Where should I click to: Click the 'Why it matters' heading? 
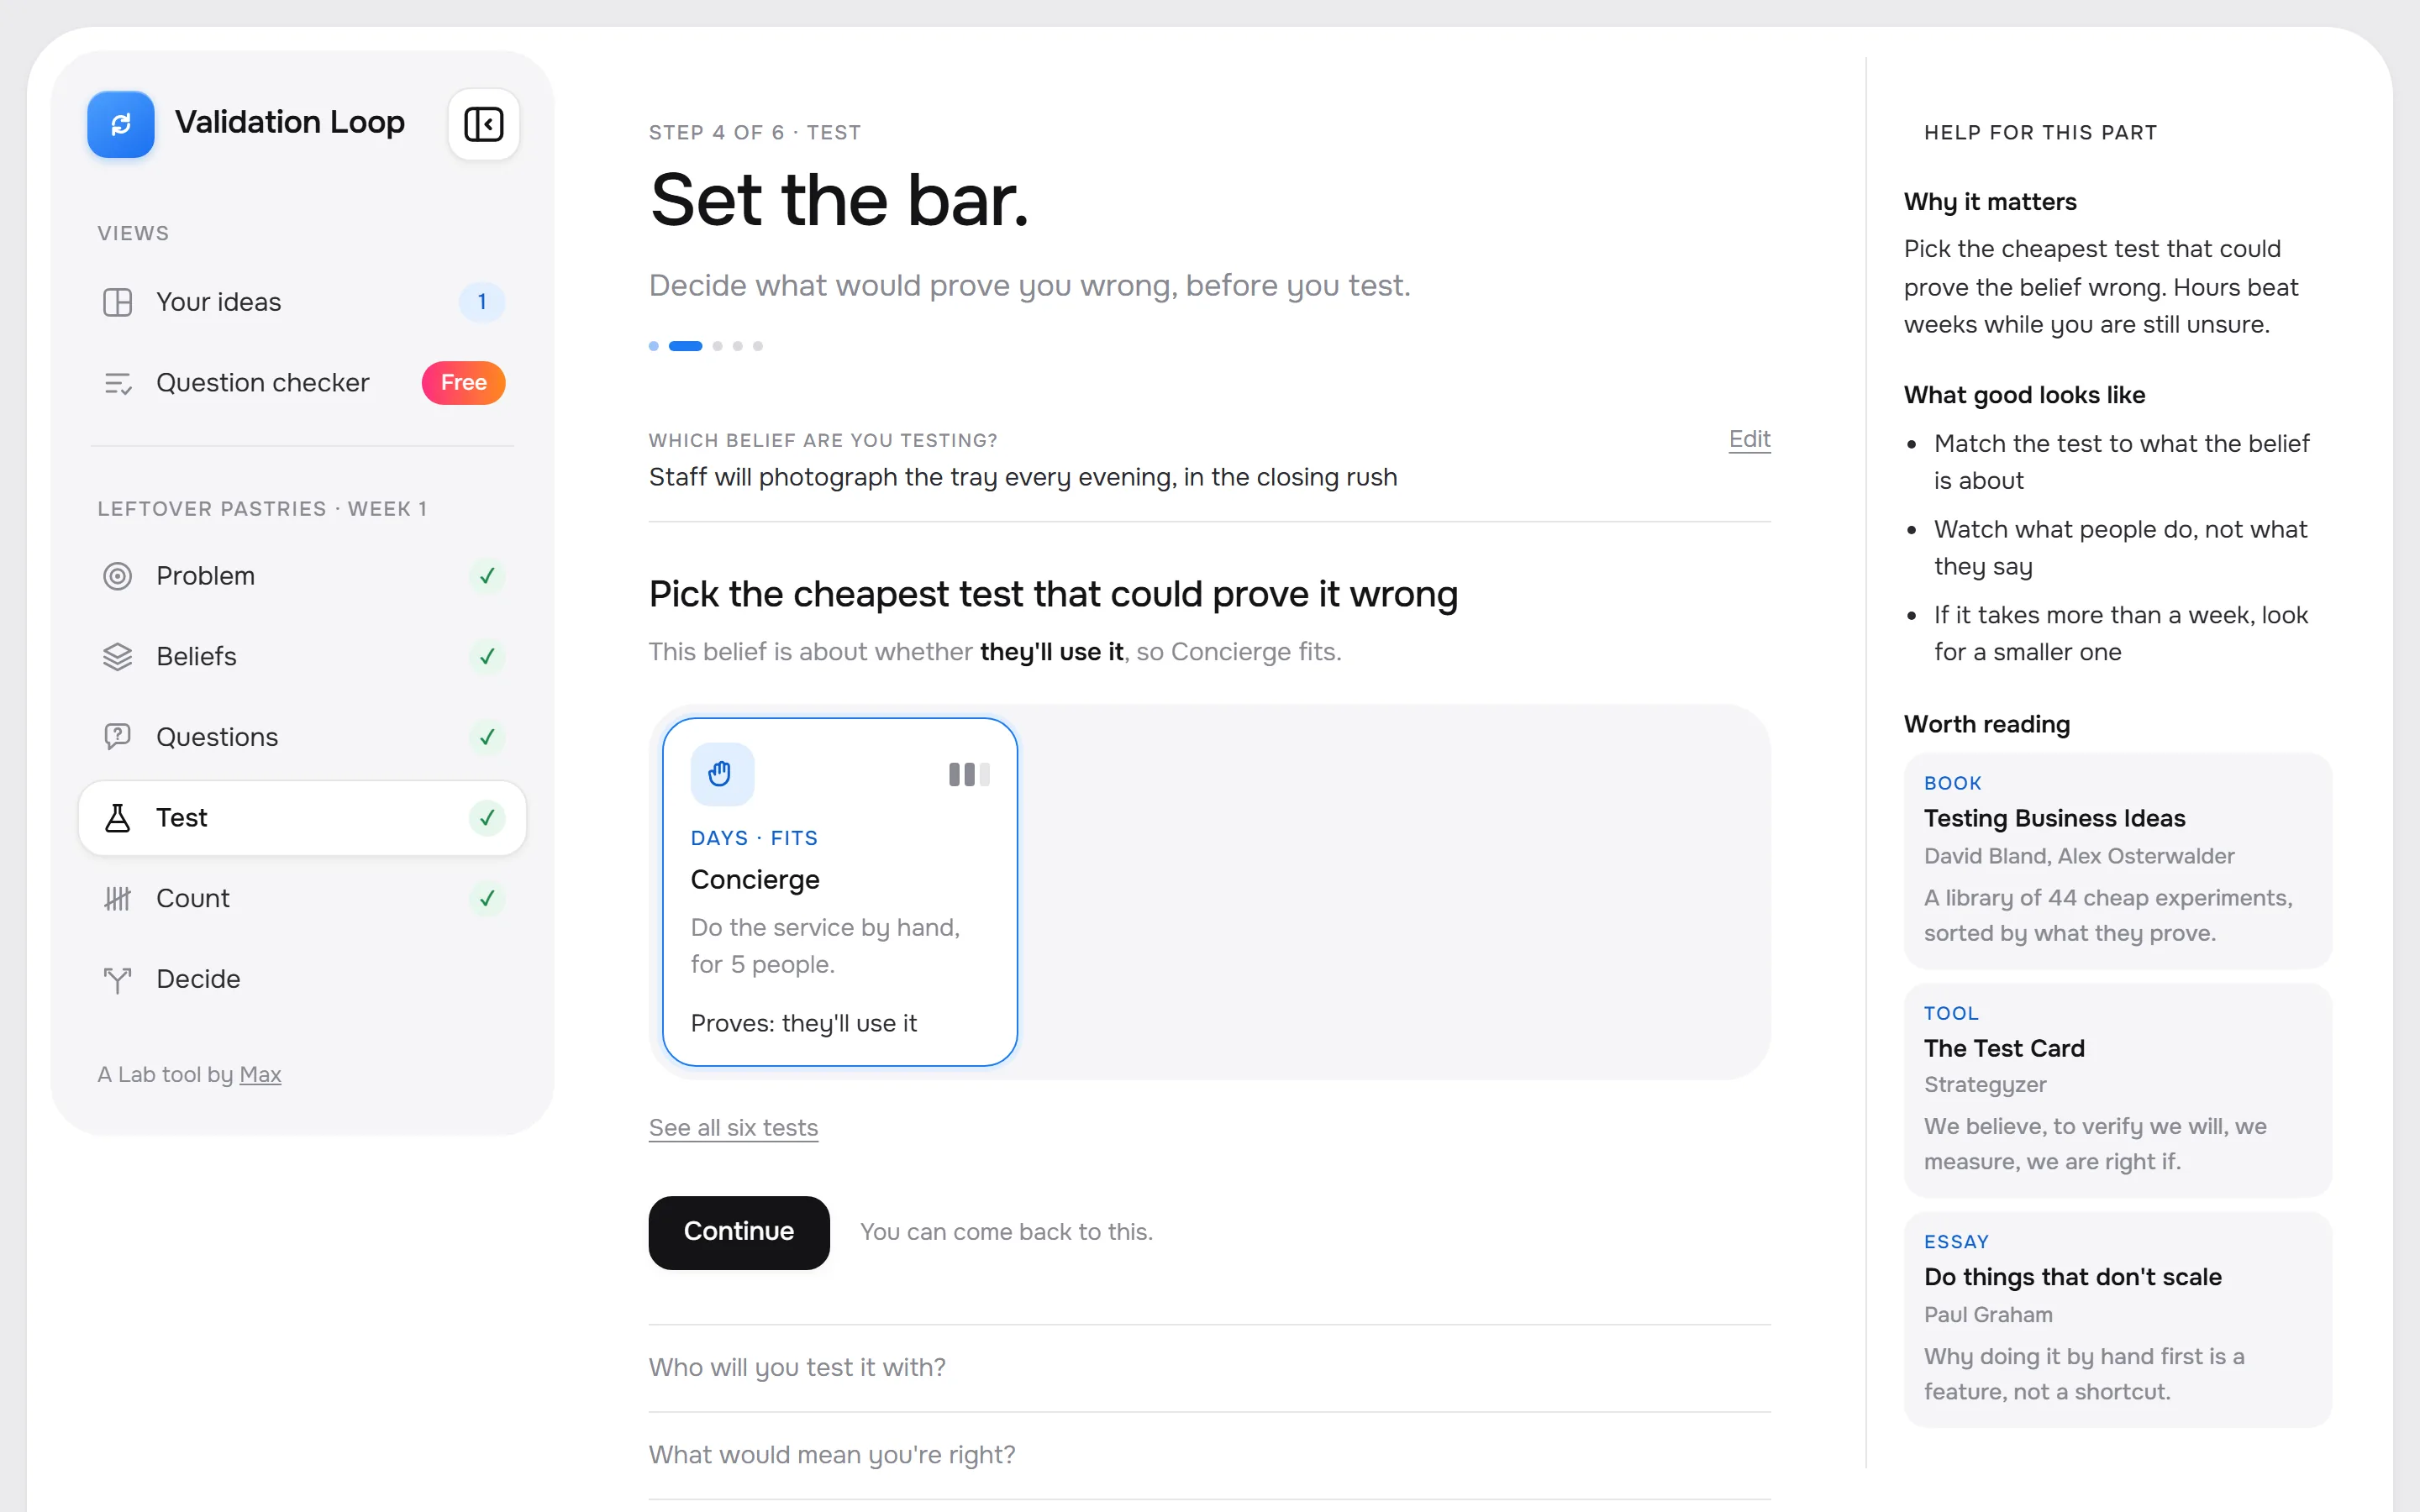(1990, 202)
